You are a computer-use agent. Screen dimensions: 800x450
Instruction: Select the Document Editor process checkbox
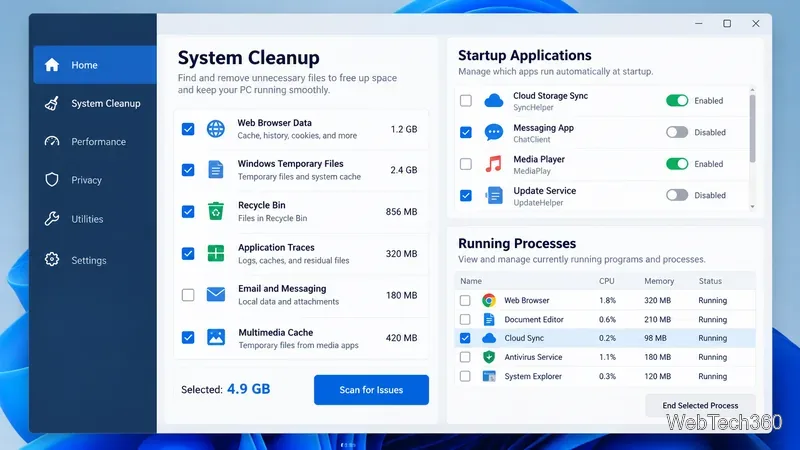click(x=465, y=319)
